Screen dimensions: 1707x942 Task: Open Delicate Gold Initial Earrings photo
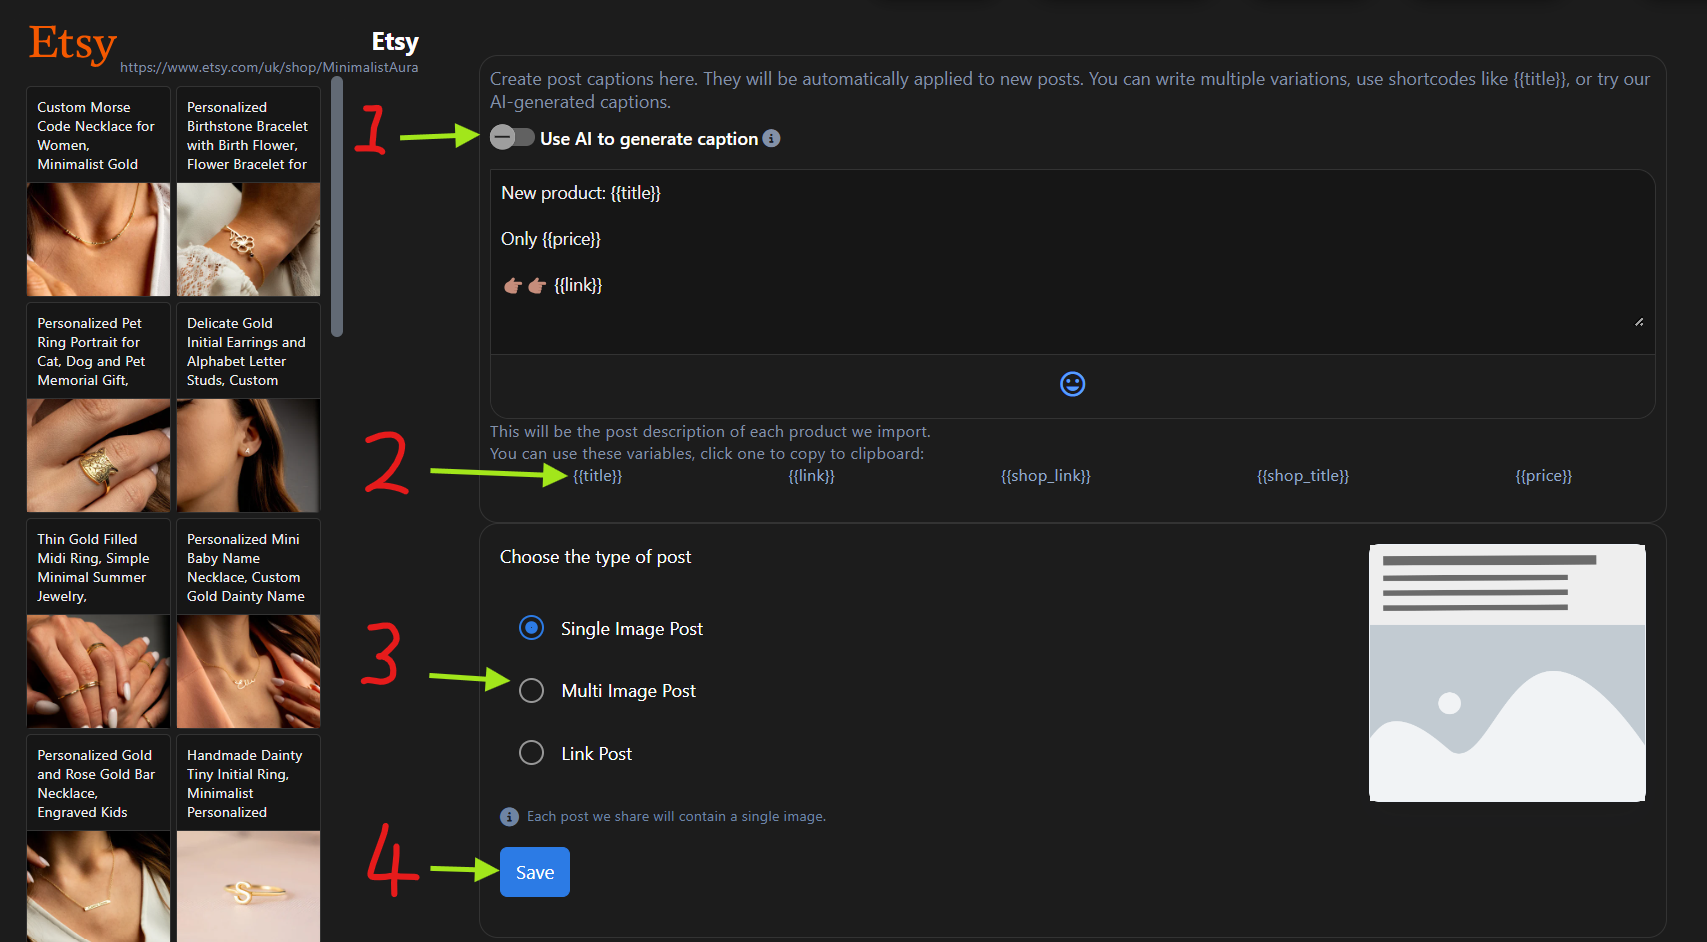click(248, 455)
